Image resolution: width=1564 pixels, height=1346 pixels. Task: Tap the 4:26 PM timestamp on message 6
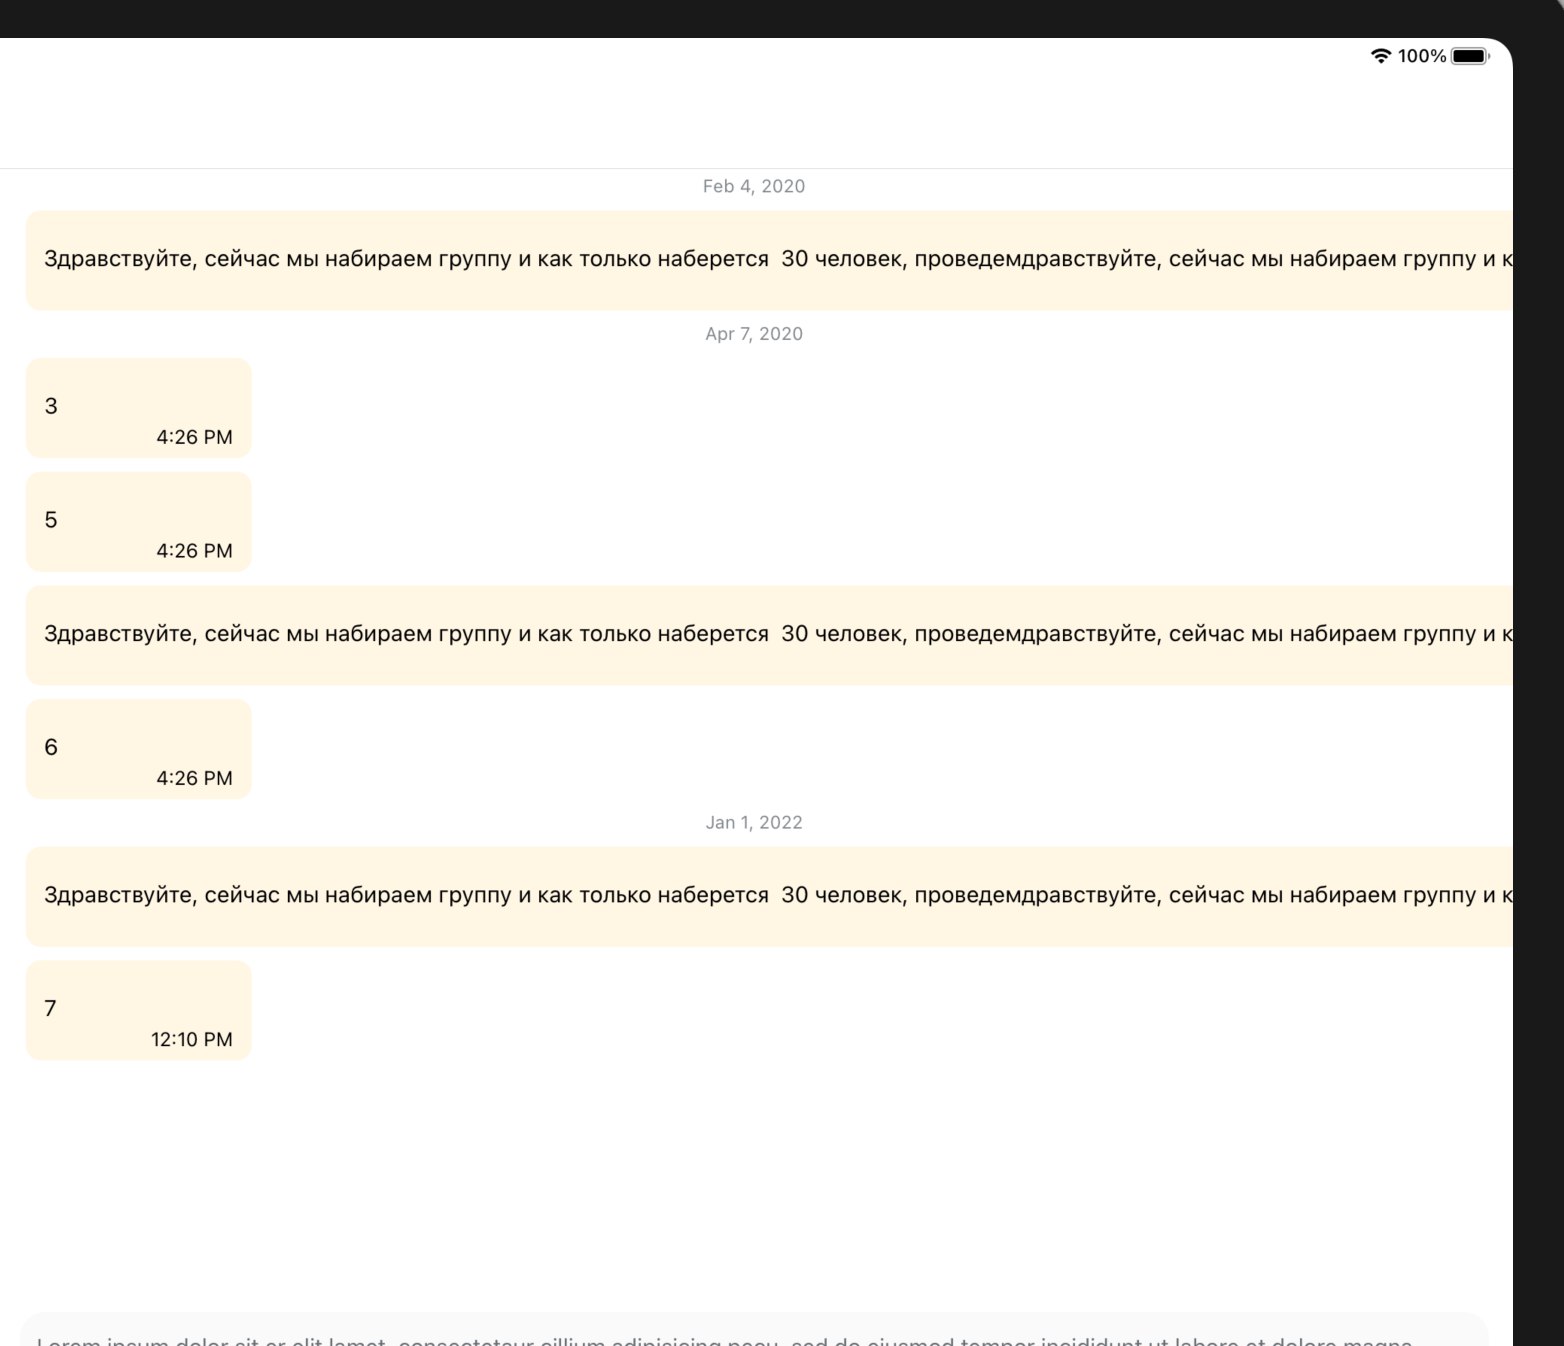coord(194,778)
